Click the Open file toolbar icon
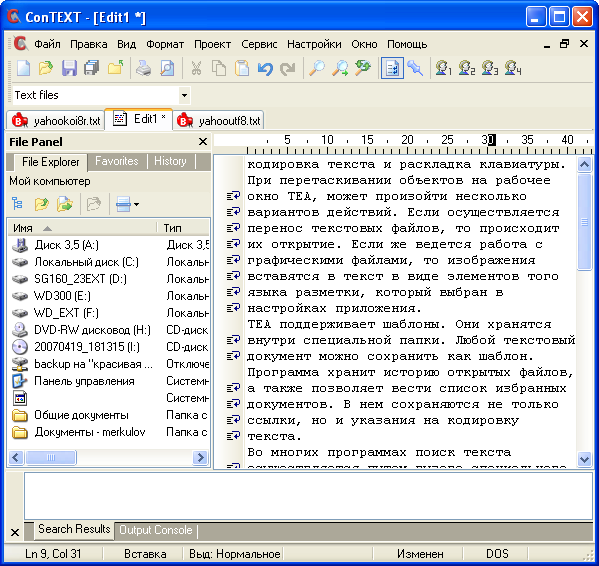This screenshot has width=599, height=566. (46, 68)
